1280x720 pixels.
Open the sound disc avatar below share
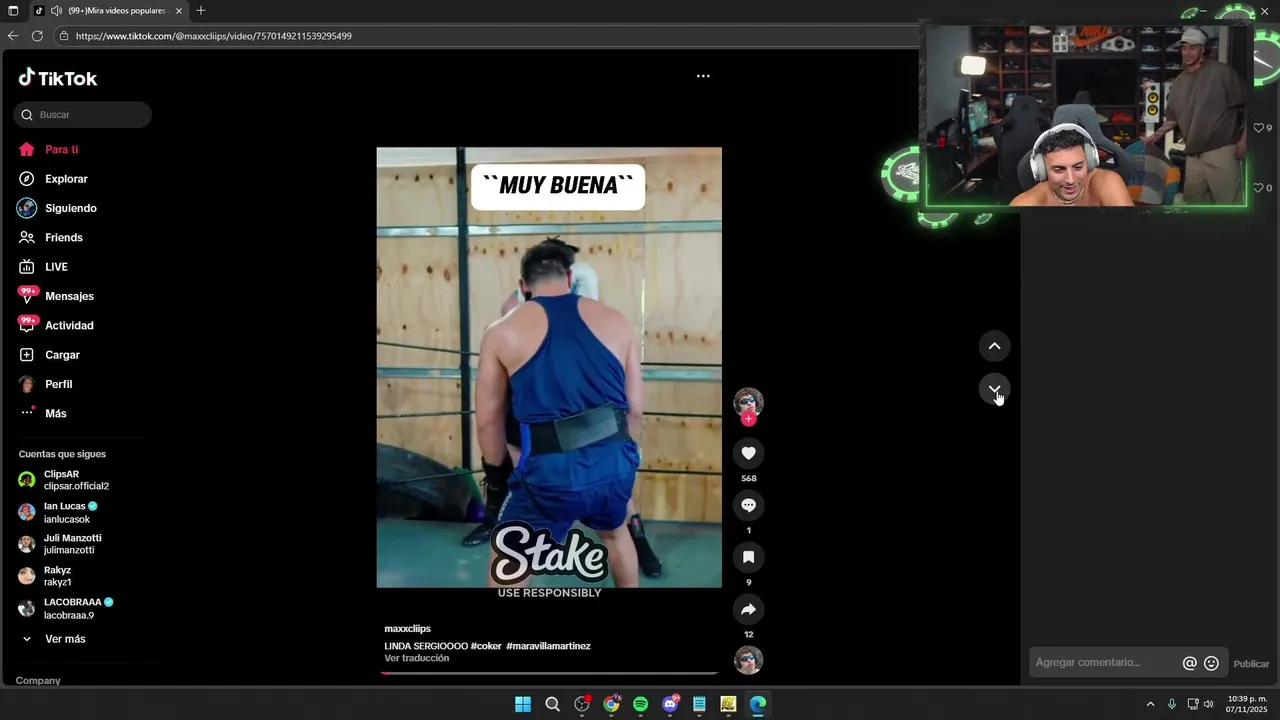click(x=748, y=660)
